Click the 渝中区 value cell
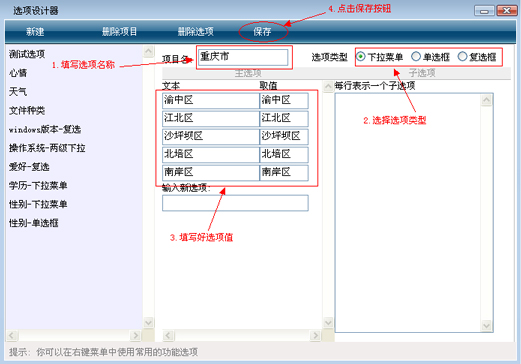The width and height of the screenshot is (521, 364). coord(284,101)
